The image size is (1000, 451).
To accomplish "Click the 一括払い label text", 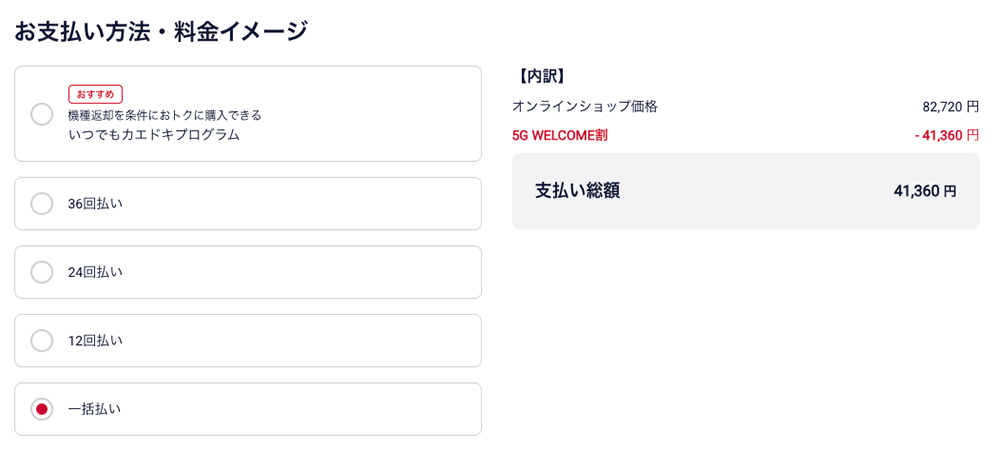I will tap(94, 409).
